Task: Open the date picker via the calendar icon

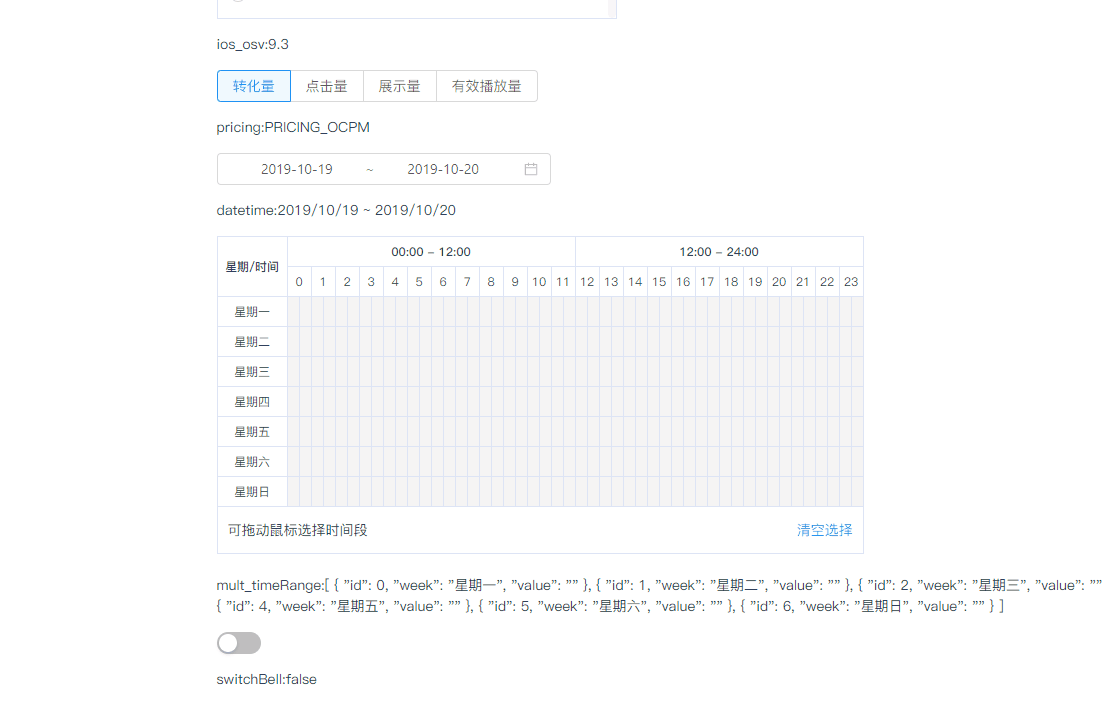Action: coord(530,169)
